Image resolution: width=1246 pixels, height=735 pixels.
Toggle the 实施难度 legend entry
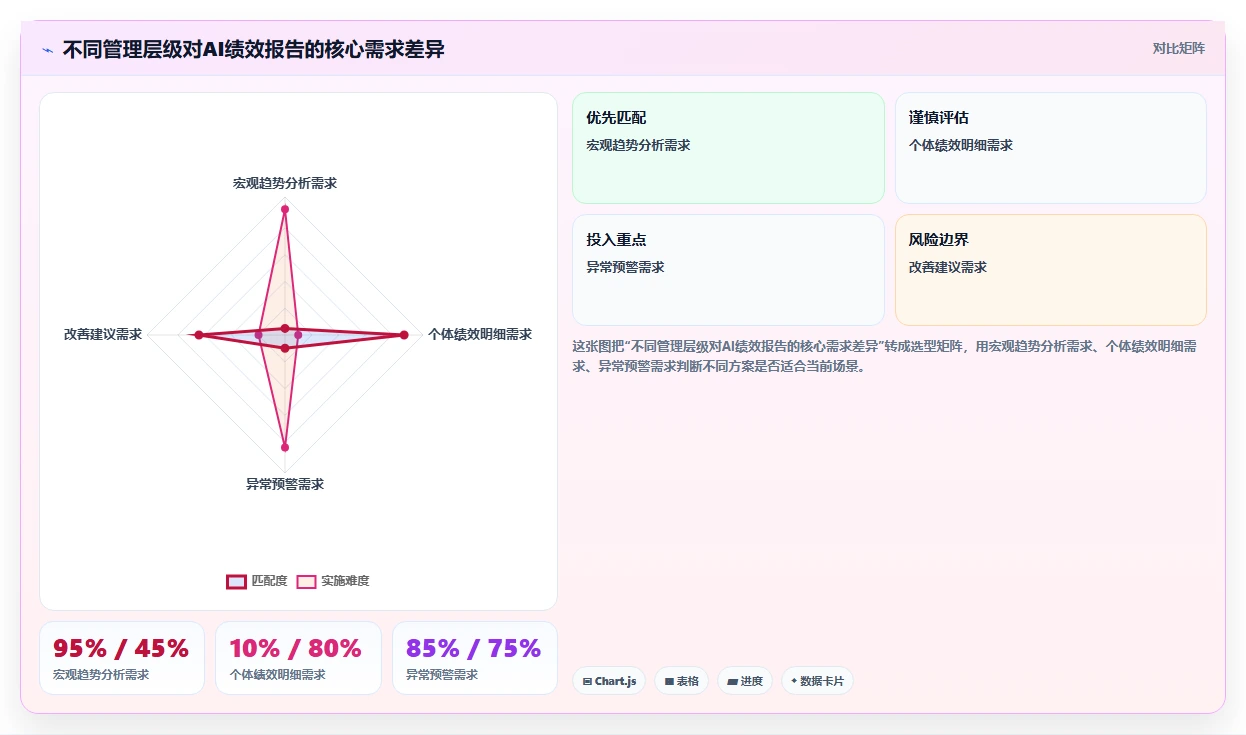333,581
